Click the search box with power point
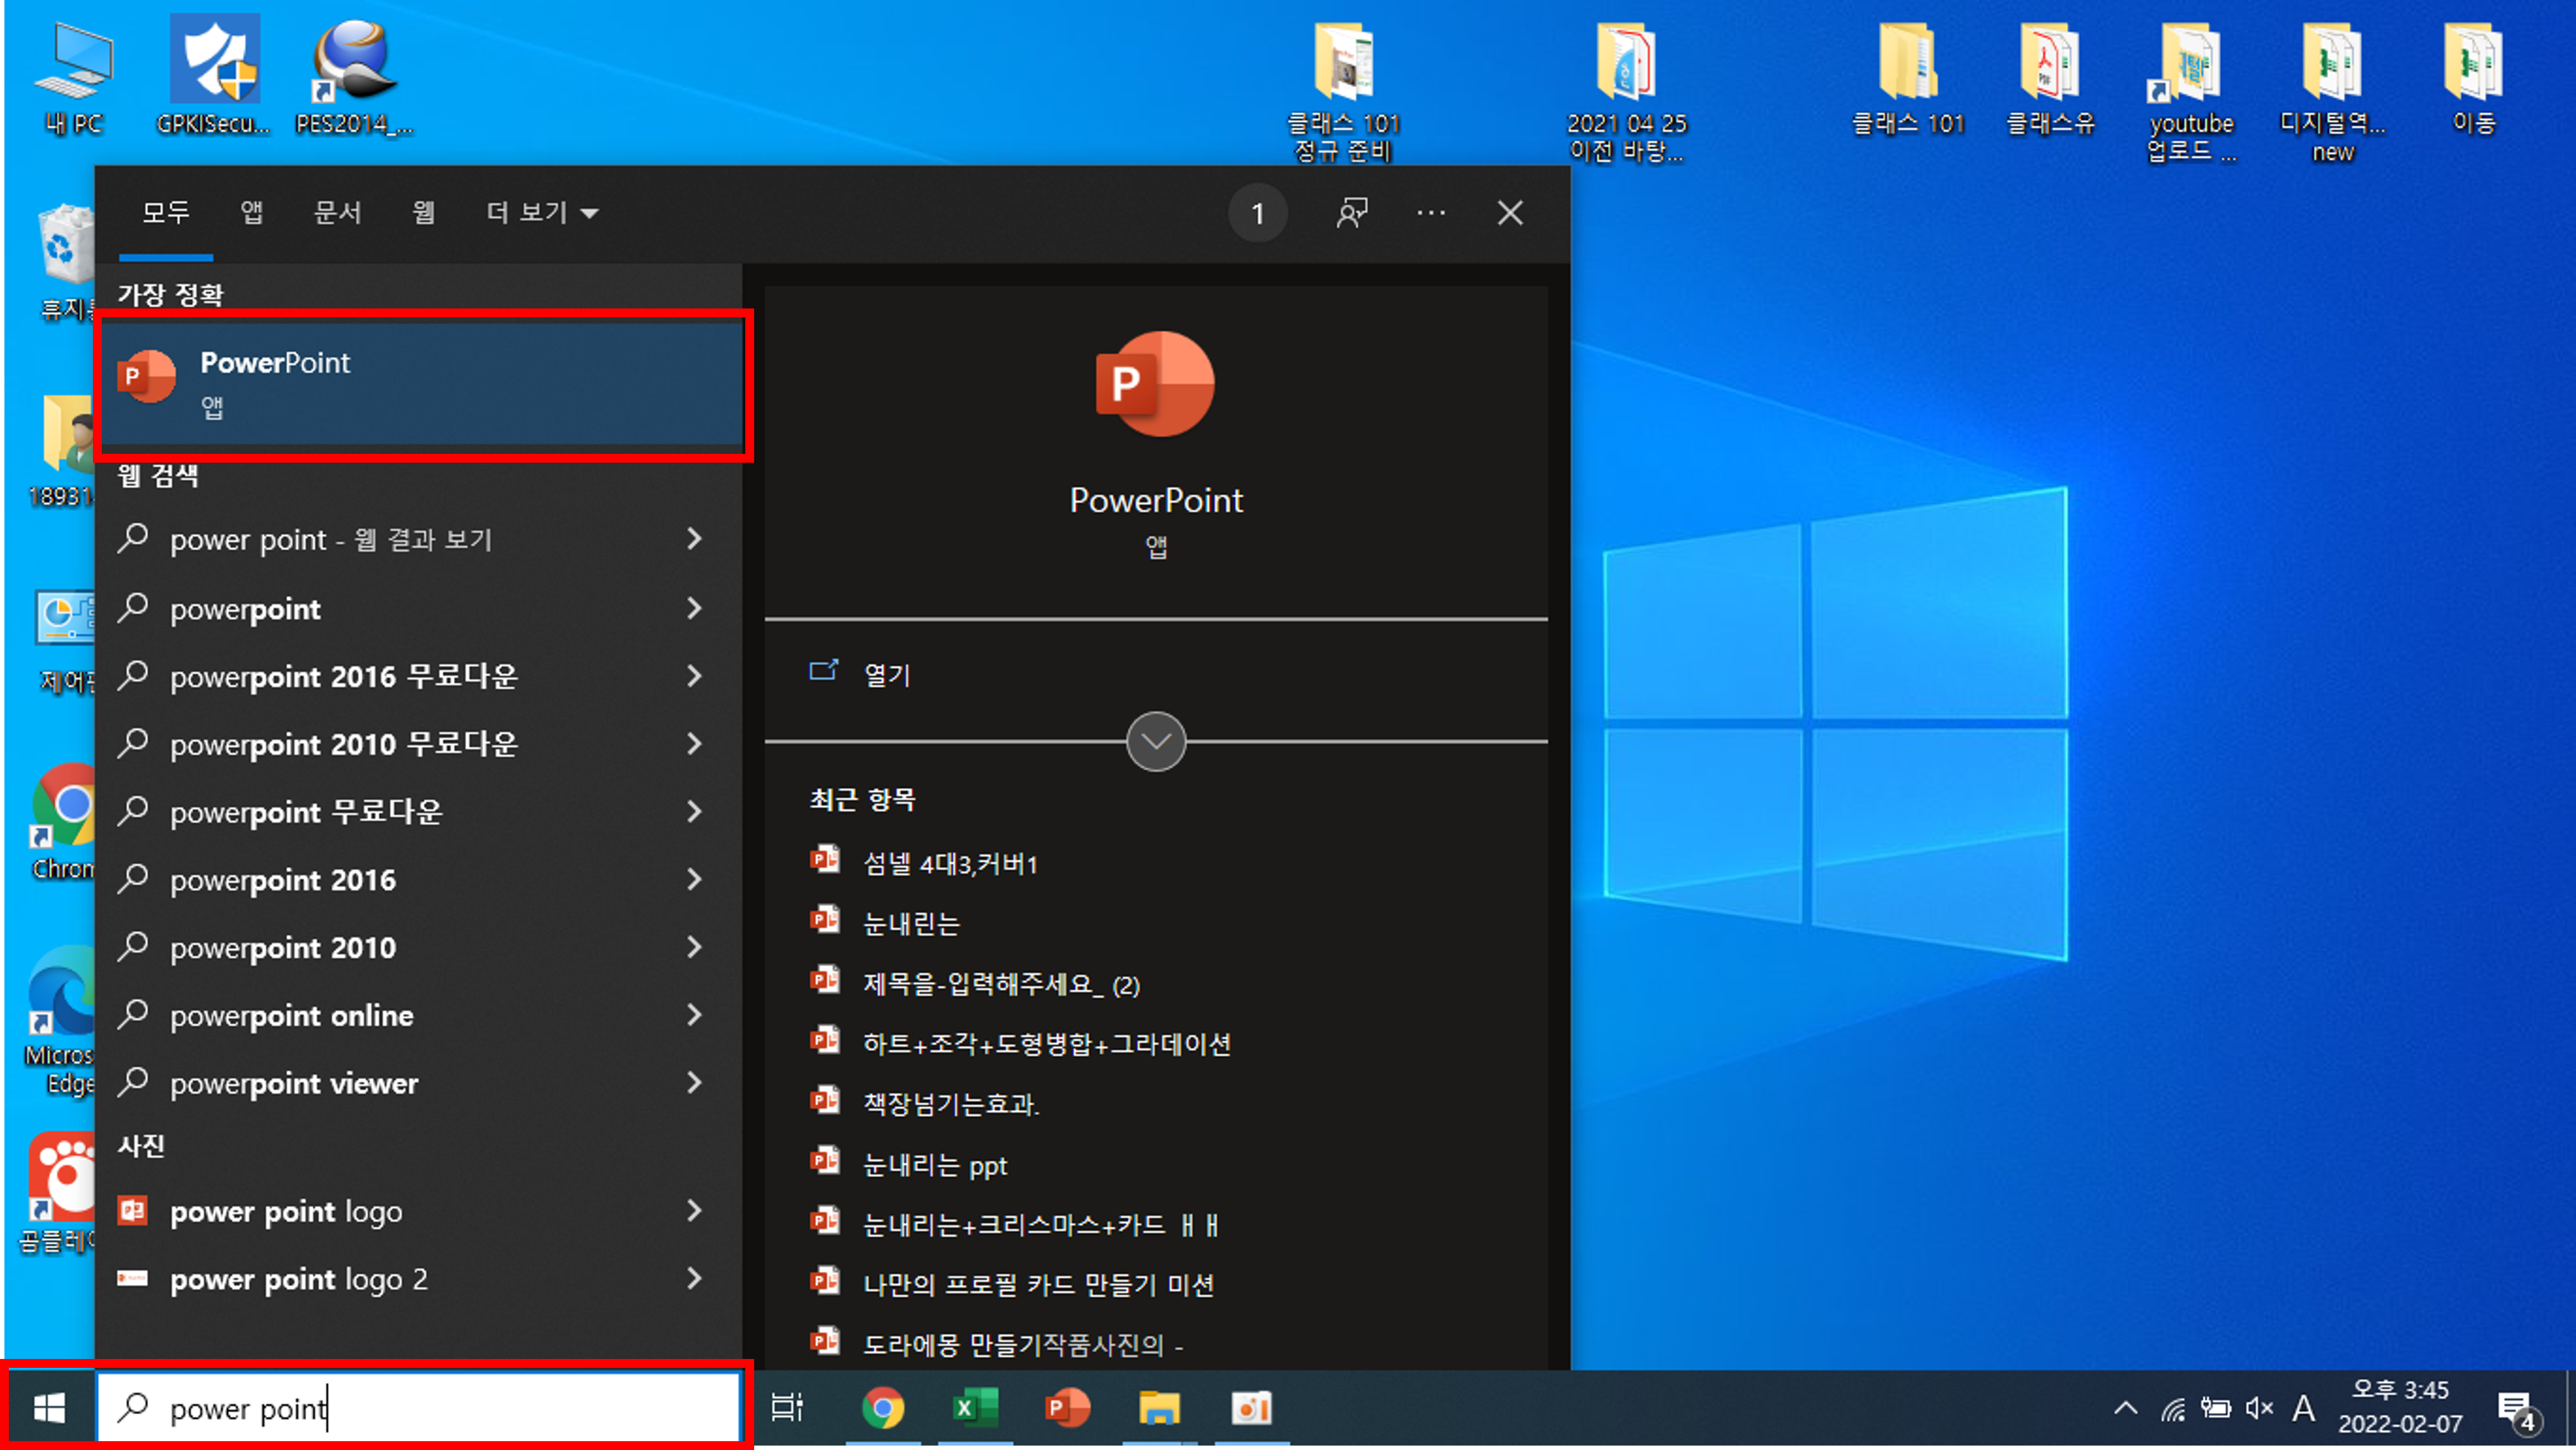 coord(420,1408)
